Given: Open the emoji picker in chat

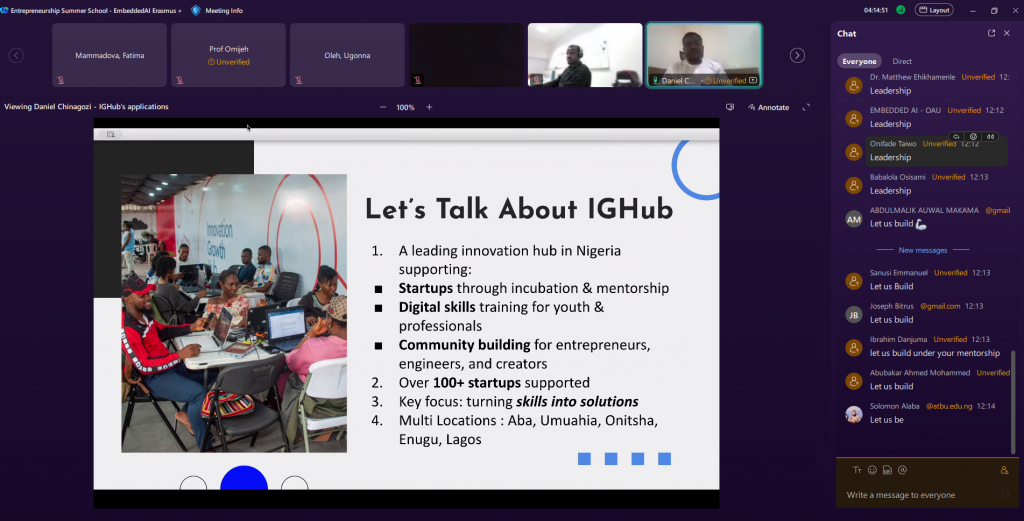Looking at the screenshot, I should tap(872, 470).
